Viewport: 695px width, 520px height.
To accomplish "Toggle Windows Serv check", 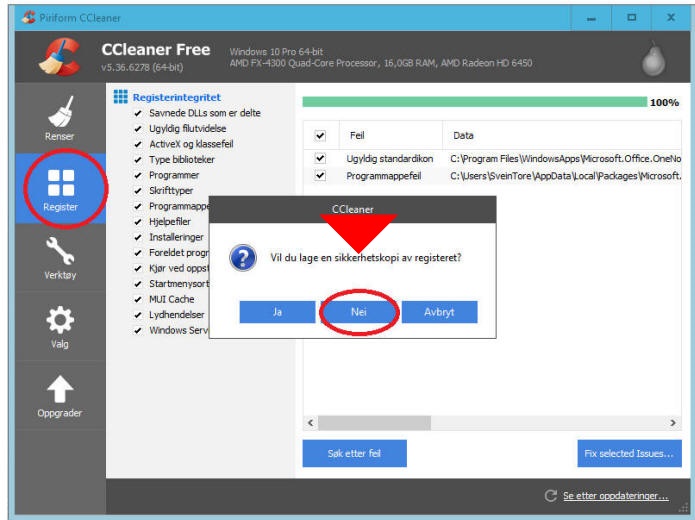I will tap(138, 330).
